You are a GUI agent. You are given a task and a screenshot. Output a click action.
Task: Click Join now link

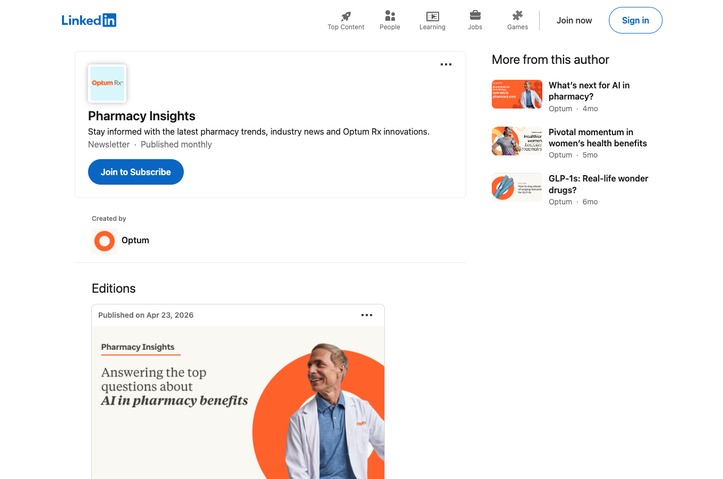tap(574, 20)
